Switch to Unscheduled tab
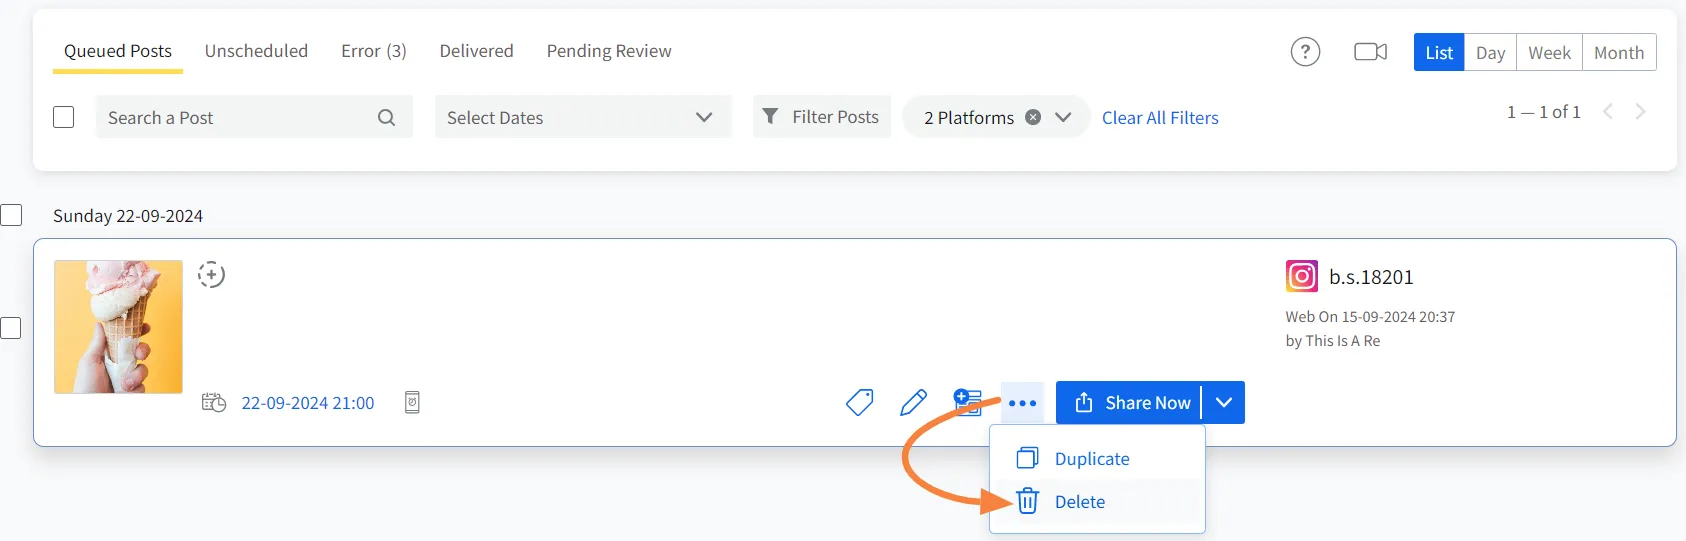The height and width of the screenshot is (541, 1686). (x=256, y=51)
